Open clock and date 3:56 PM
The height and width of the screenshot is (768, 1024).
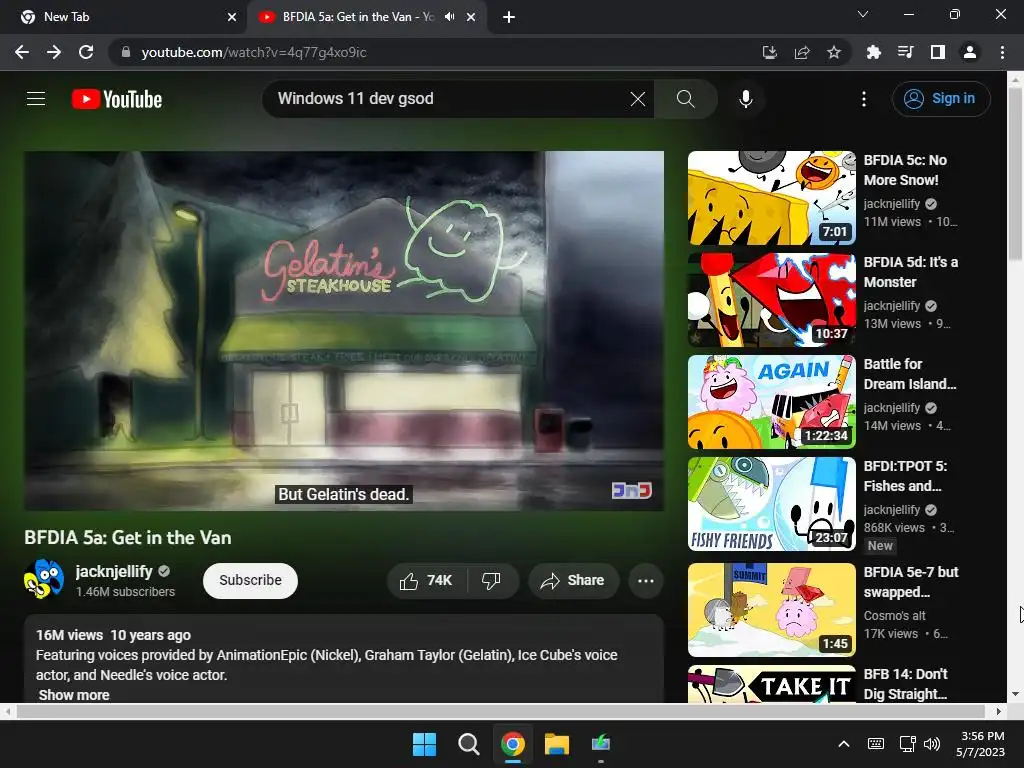coord(982,743)
